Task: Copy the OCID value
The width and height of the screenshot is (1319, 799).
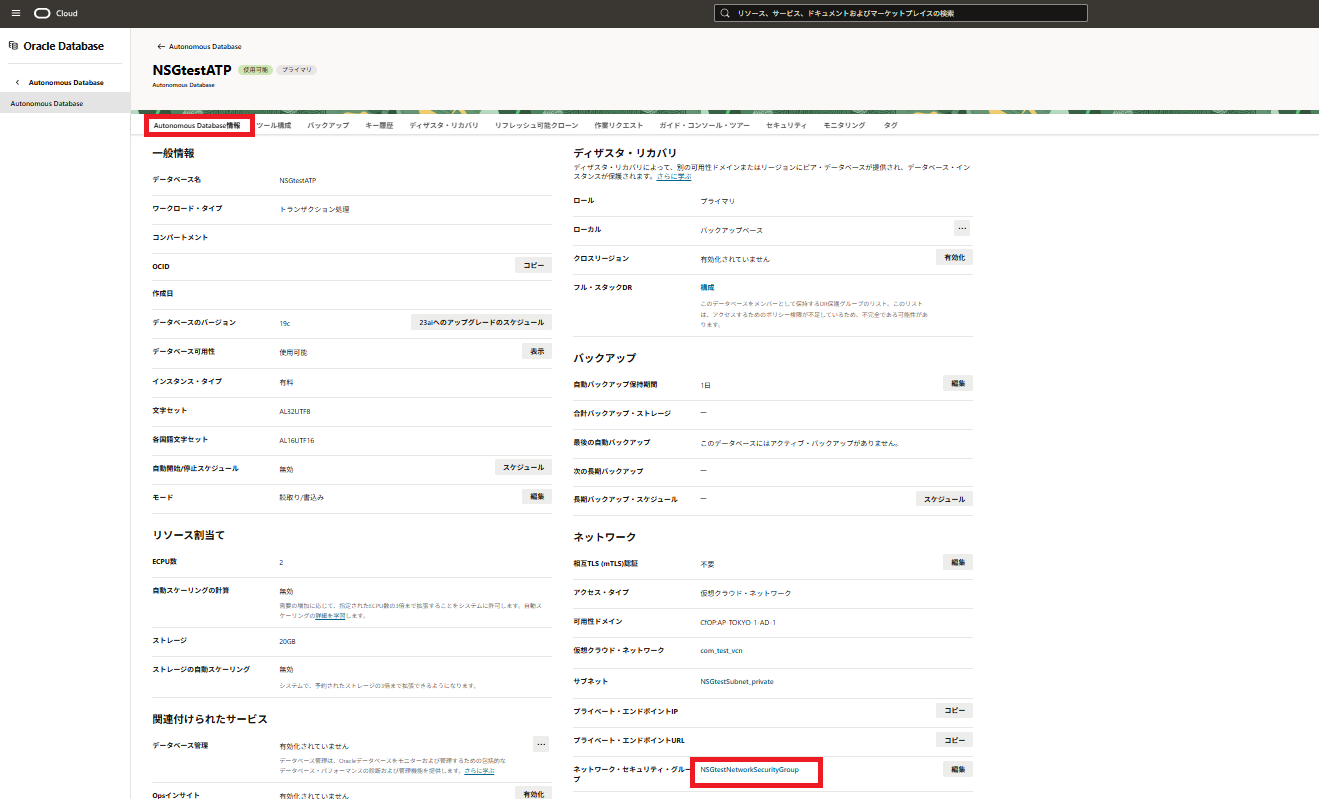Action: tap(533, 265)
